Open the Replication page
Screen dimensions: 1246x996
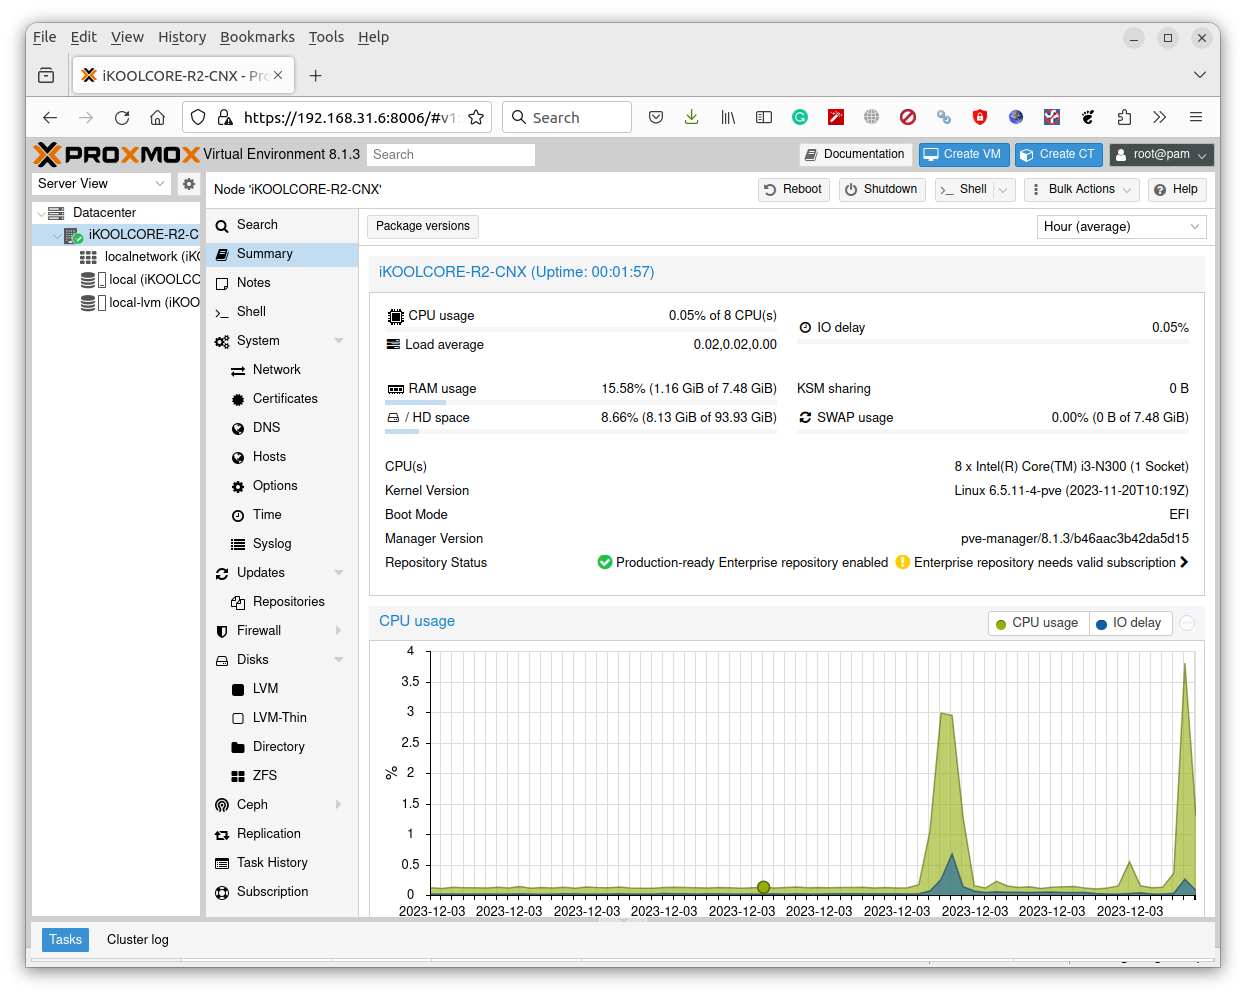pyautogui.click(x=268, y=834)
